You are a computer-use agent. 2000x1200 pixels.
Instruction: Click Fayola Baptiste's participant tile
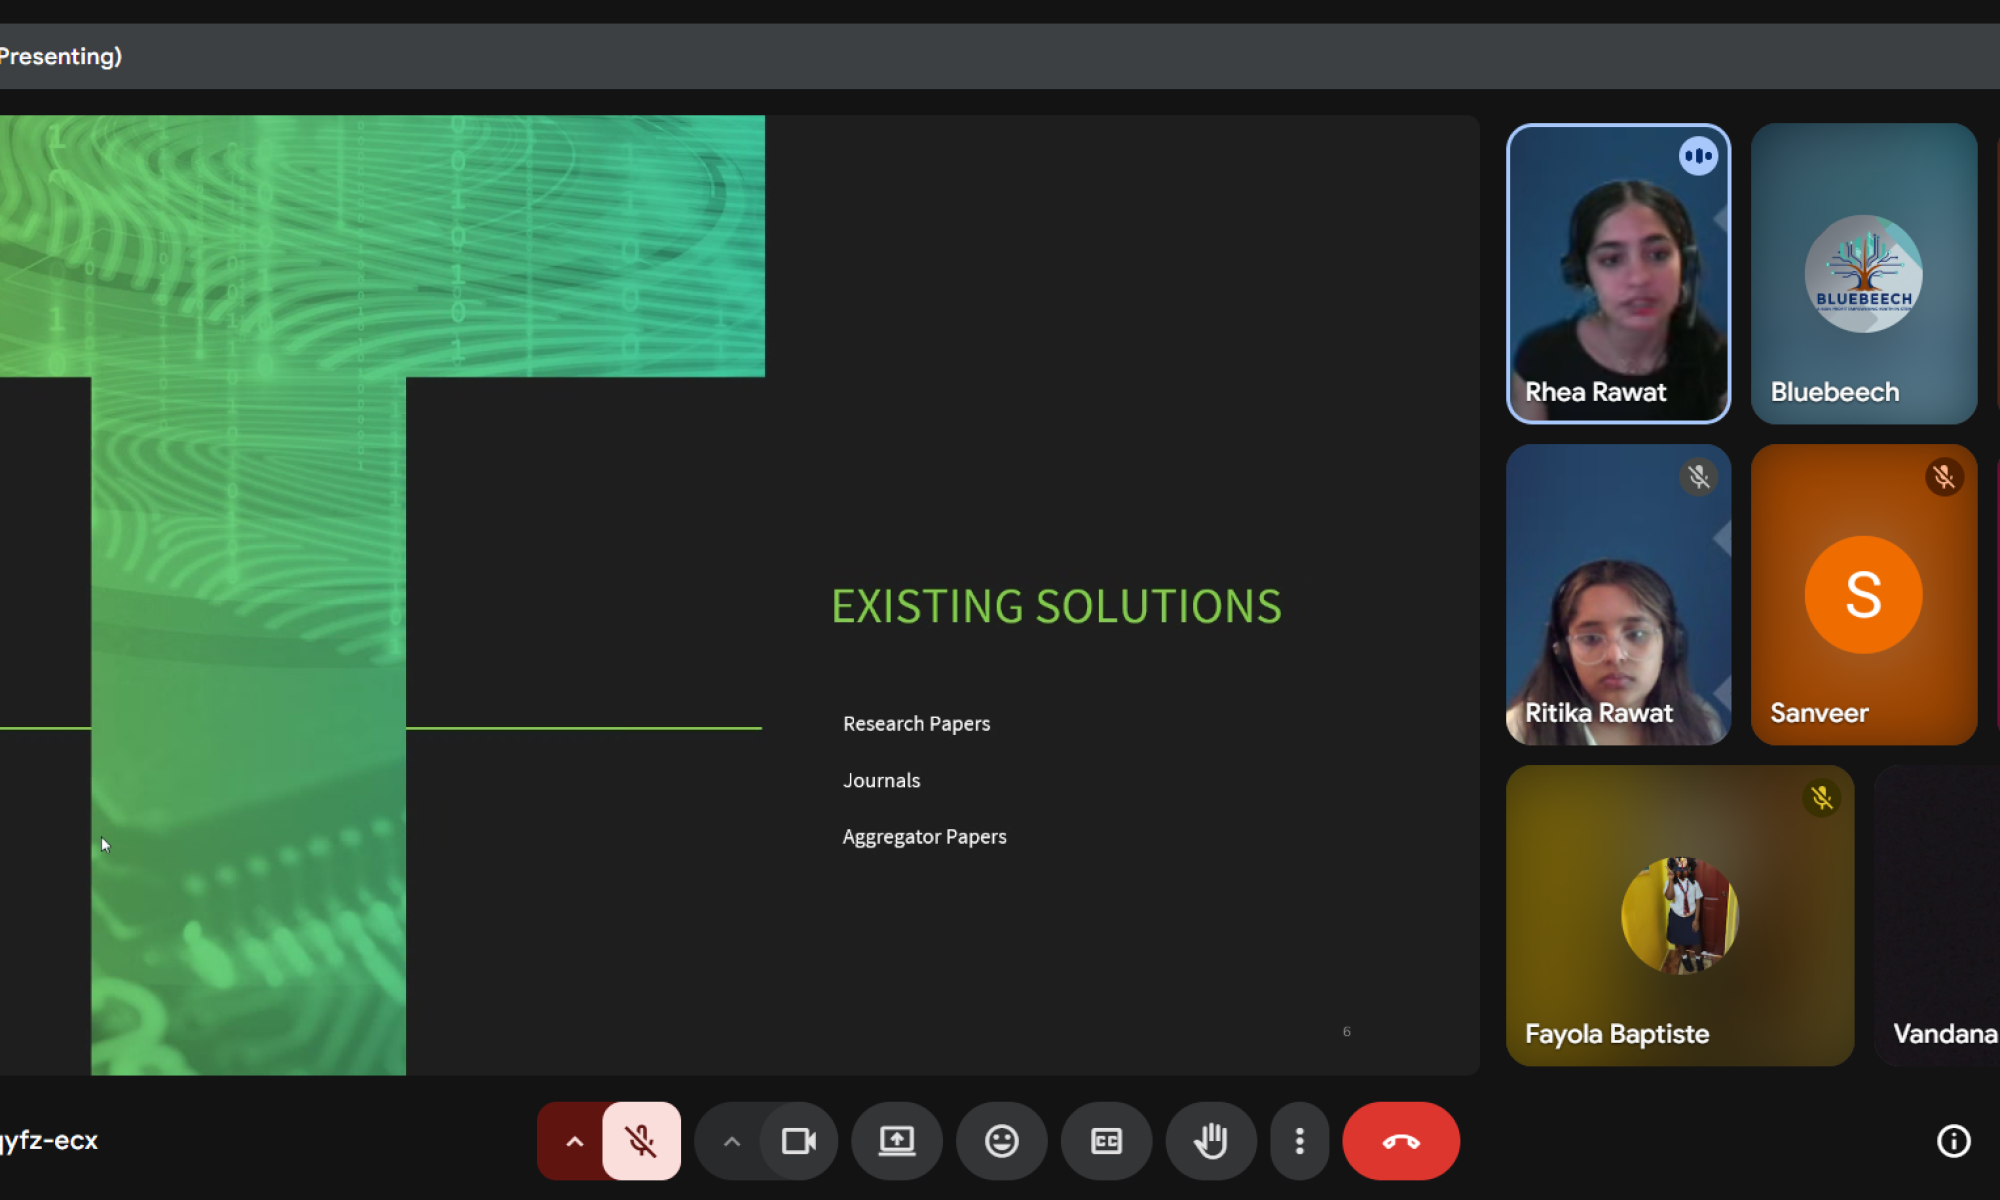click(x=1680, y=915)
